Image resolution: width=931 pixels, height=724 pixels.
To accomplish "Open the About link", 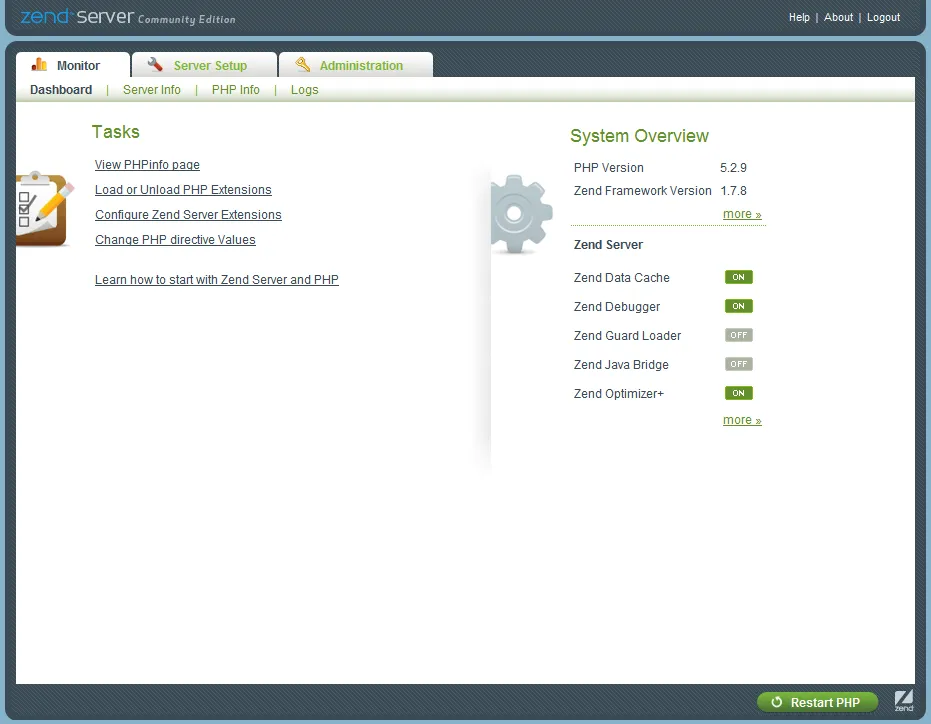I will pyautogui.click(x=838, y=17).
